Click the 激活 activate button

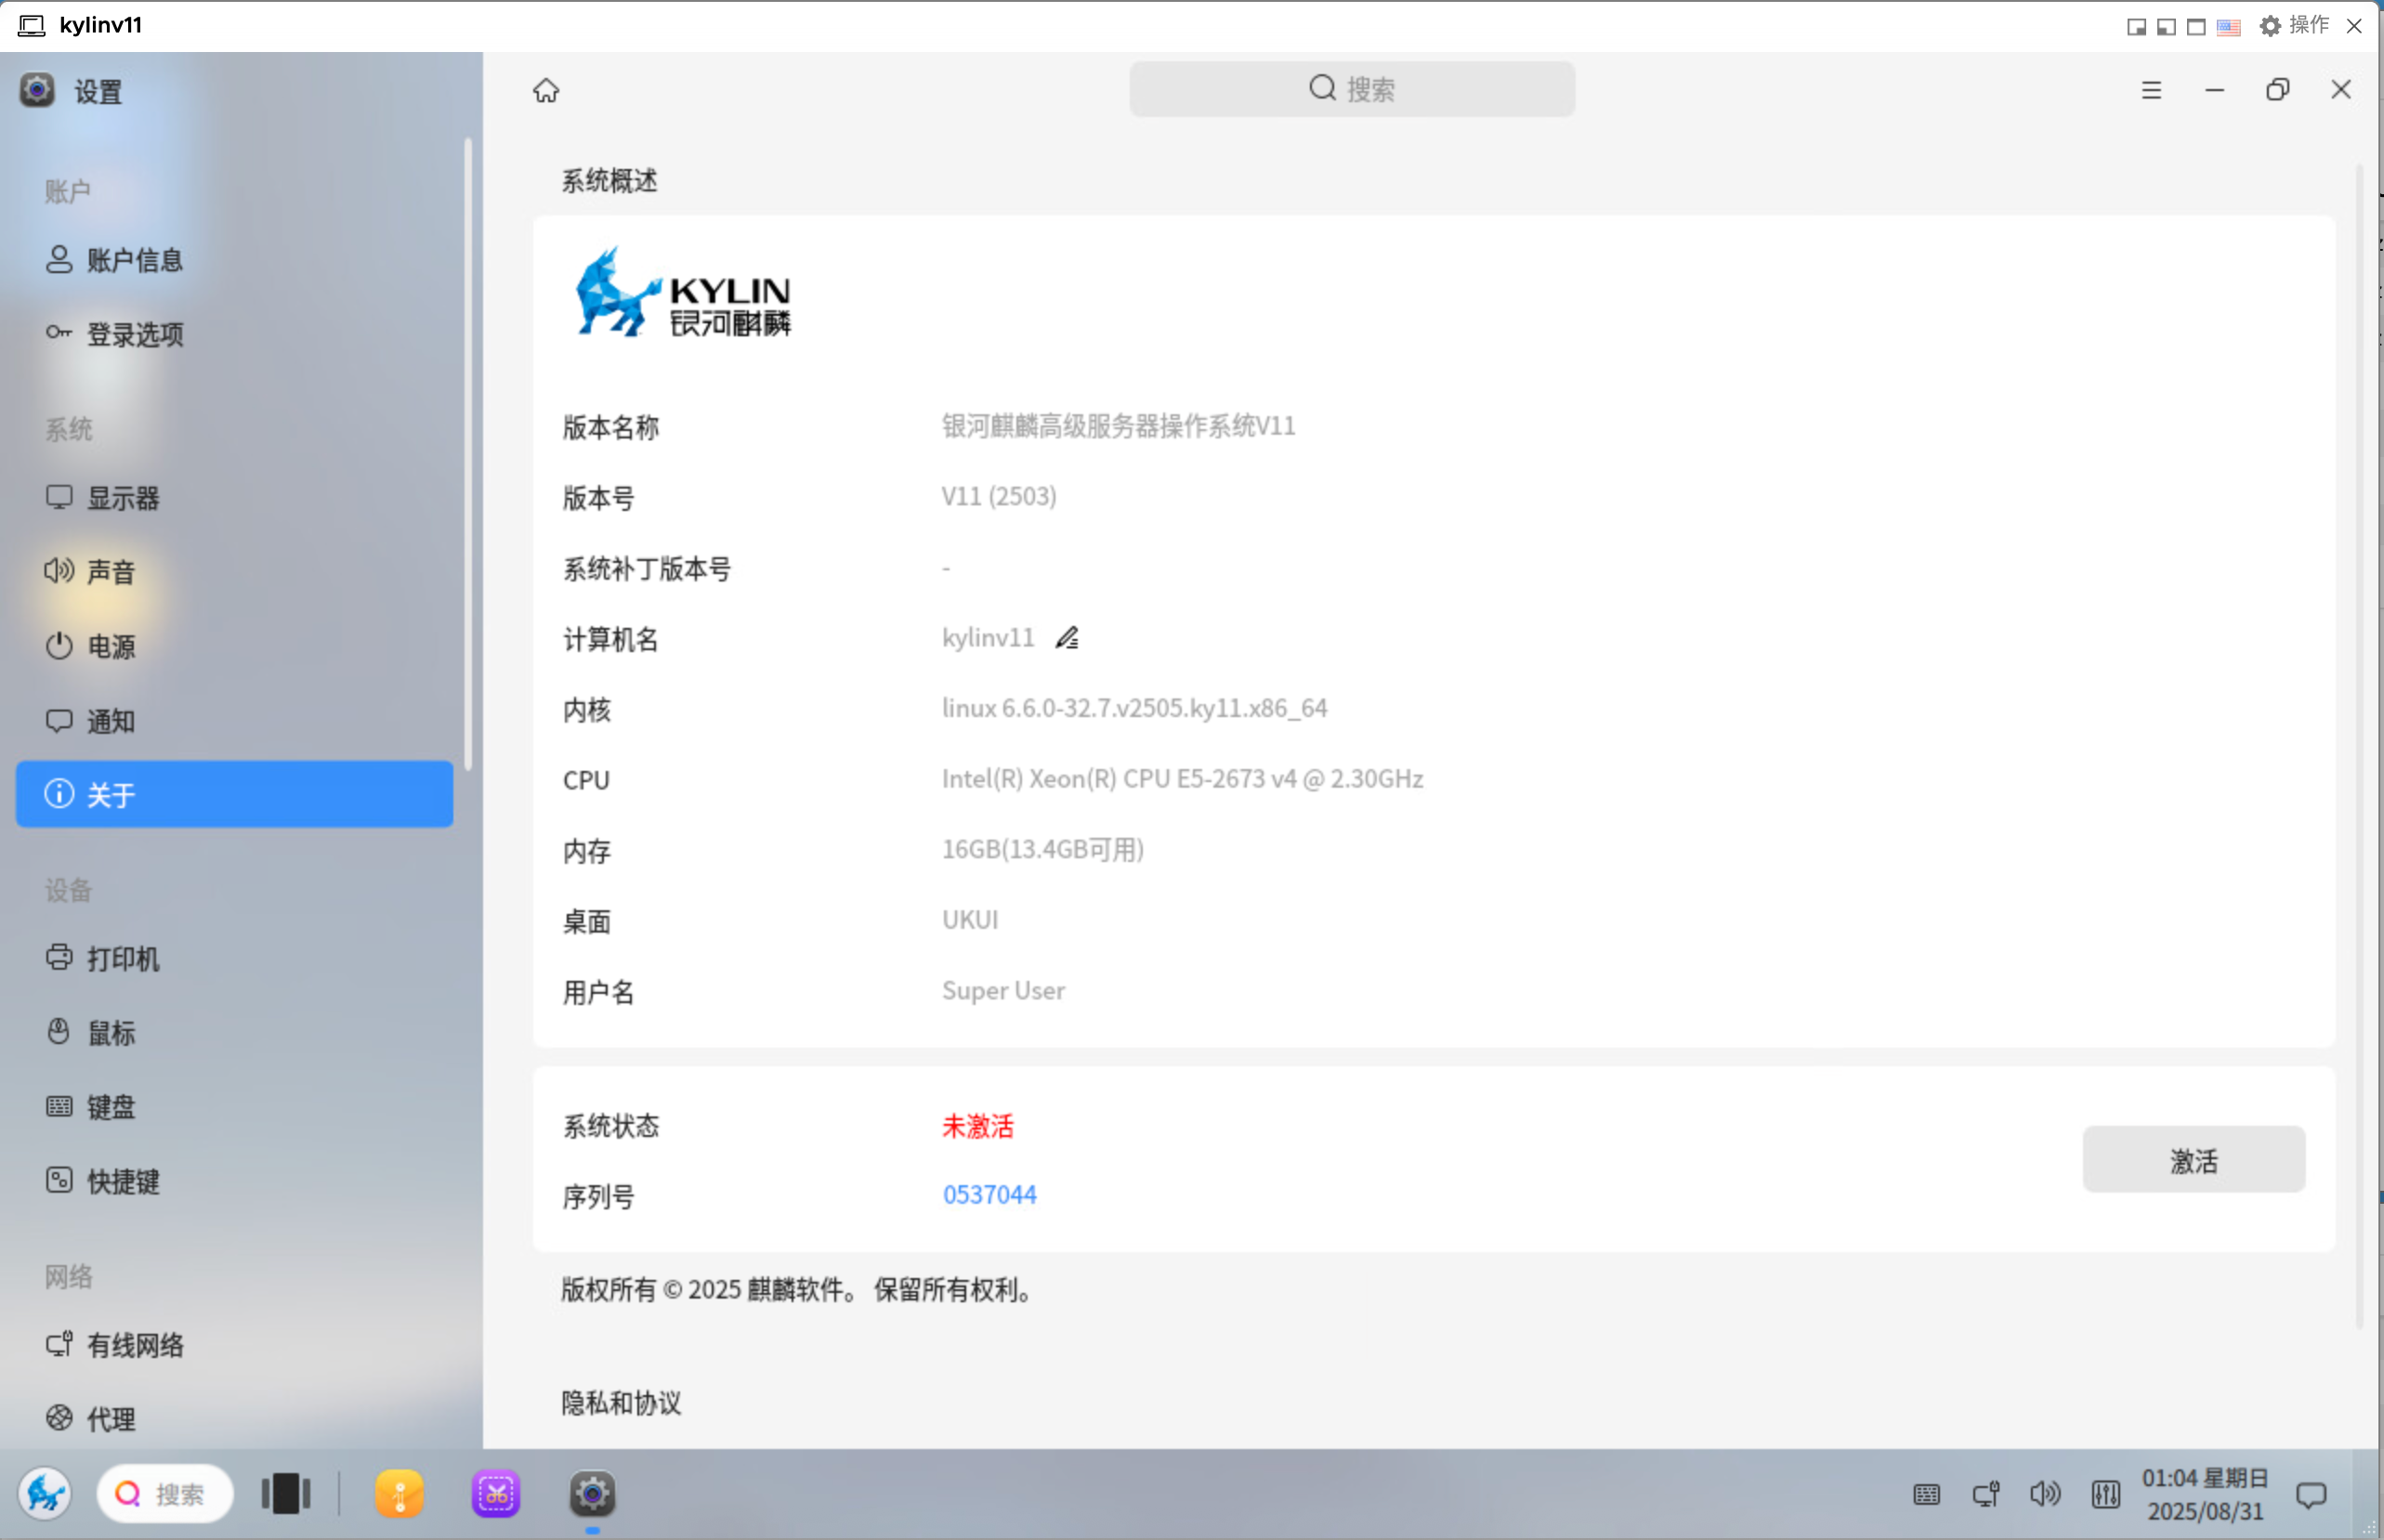point(2193,1160)
